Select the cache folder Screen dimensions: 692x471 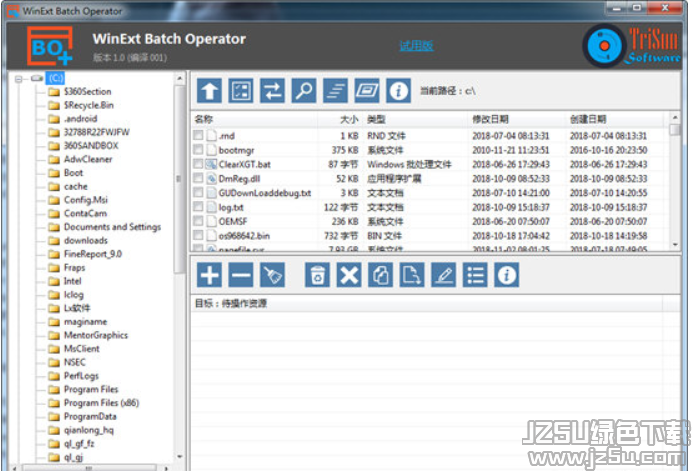pos(75,186)
